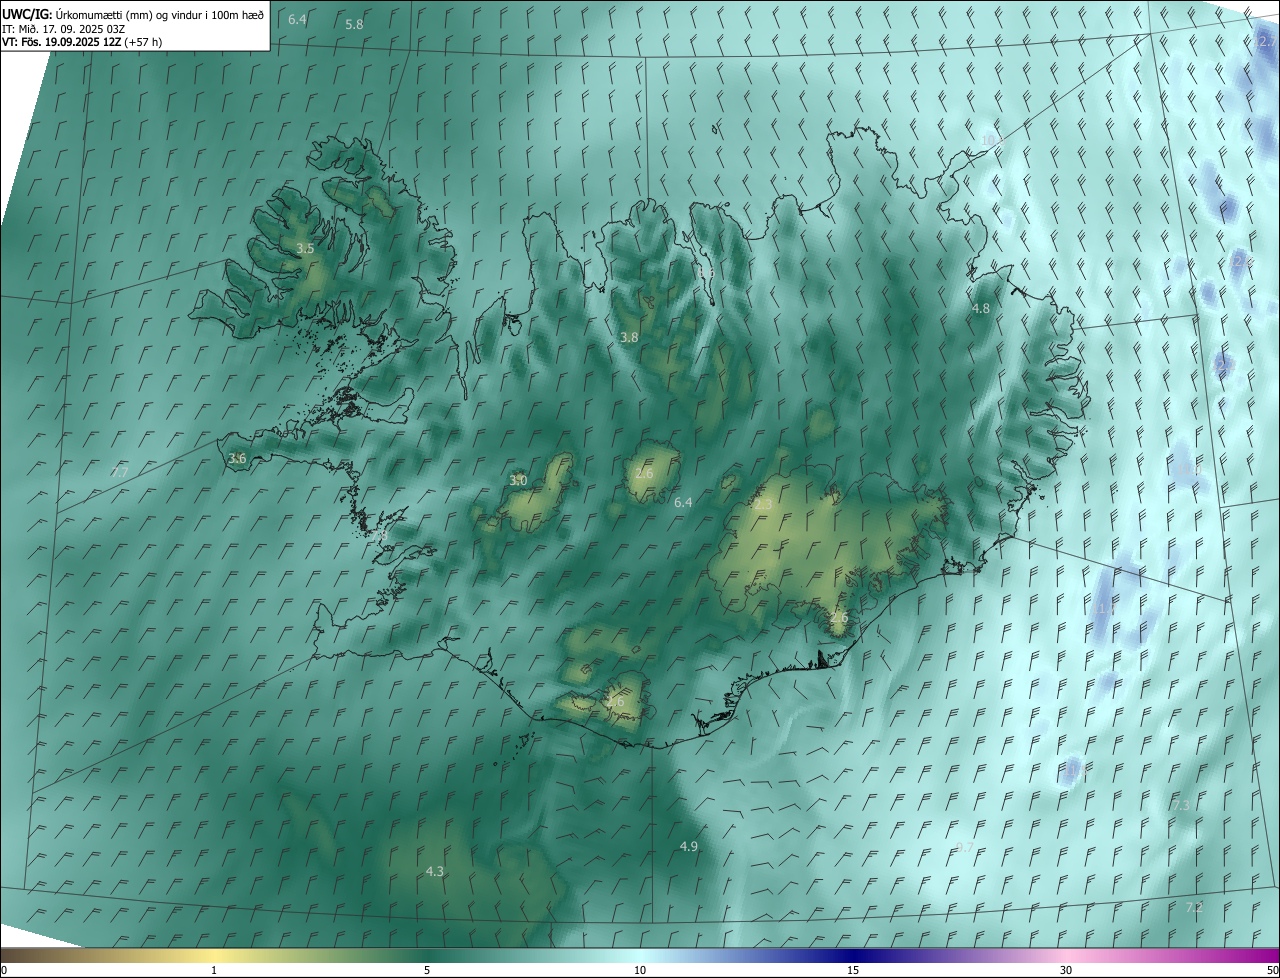Click the 4.9 value label
The width and height of the screenshot is (1280, 978).
pyautogui.click(x=689, y=847)
